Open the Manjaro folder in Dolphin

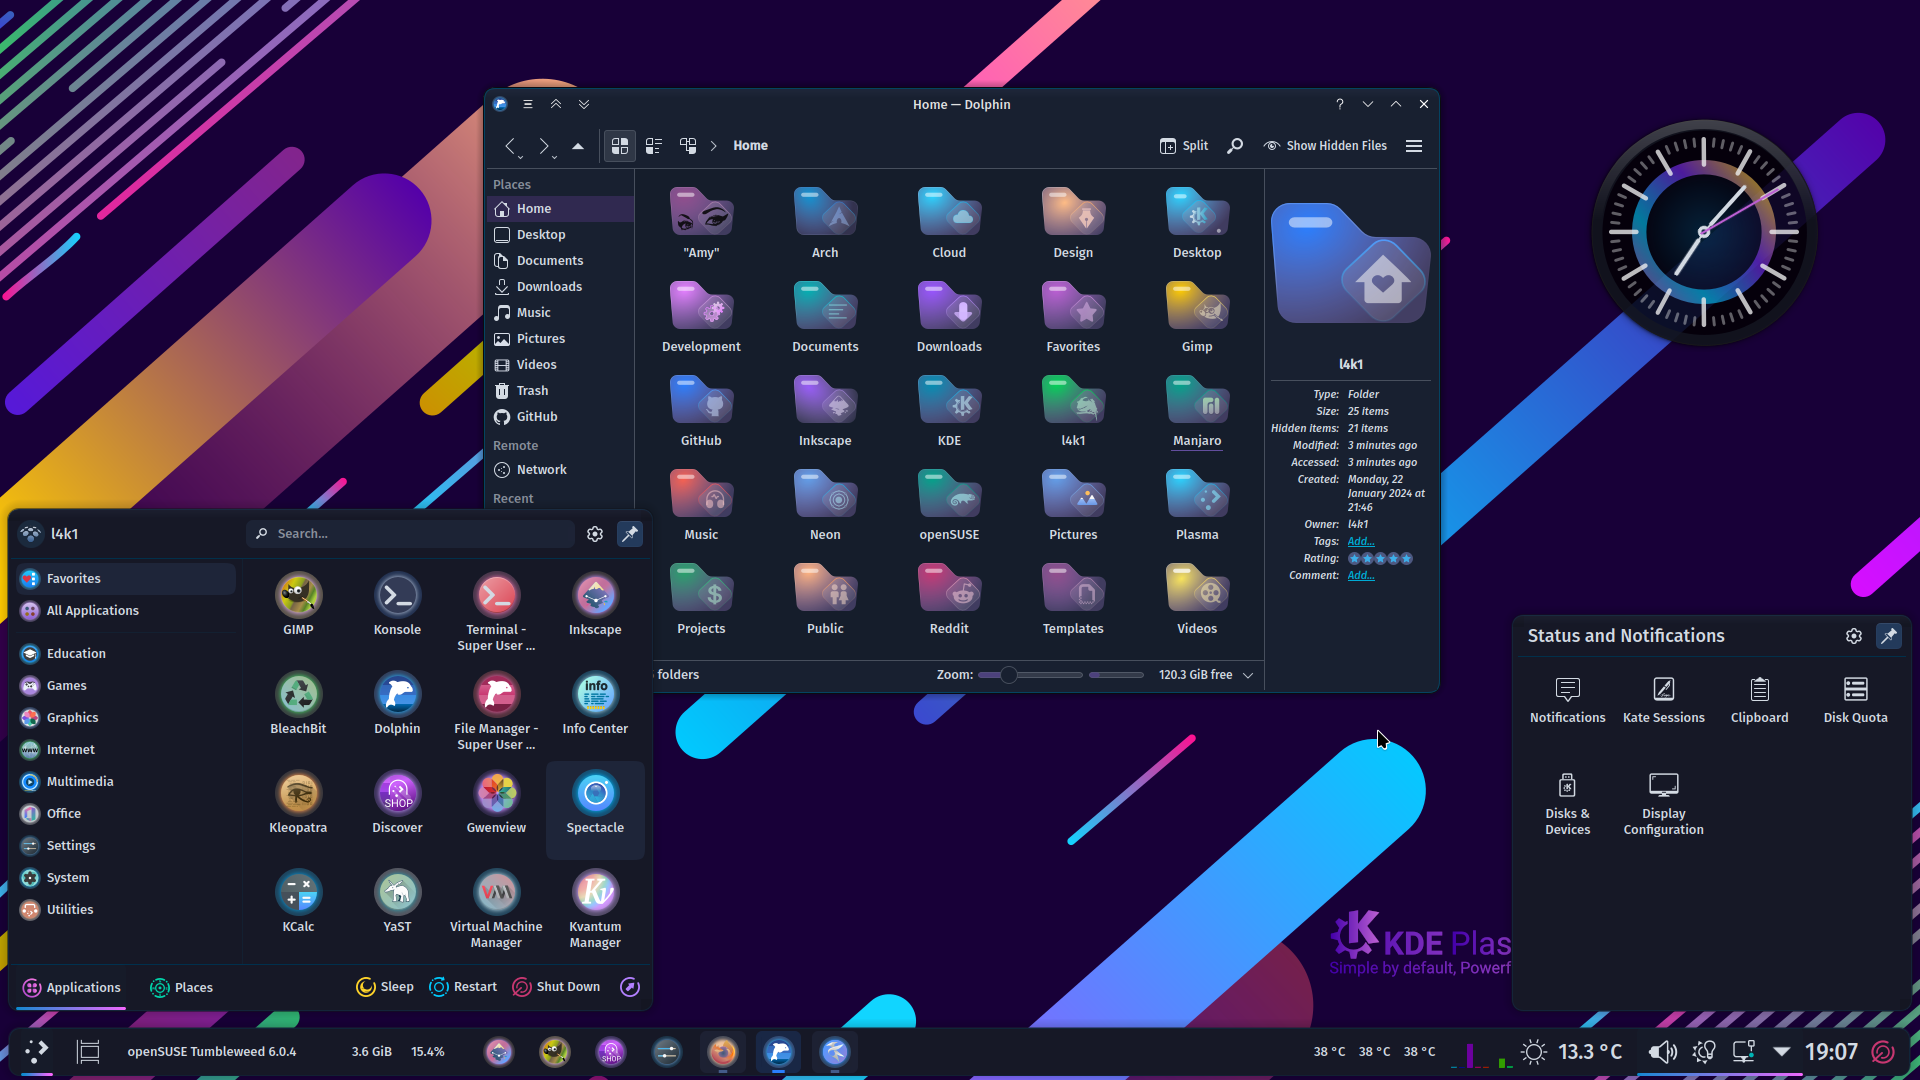[1197, 412]
